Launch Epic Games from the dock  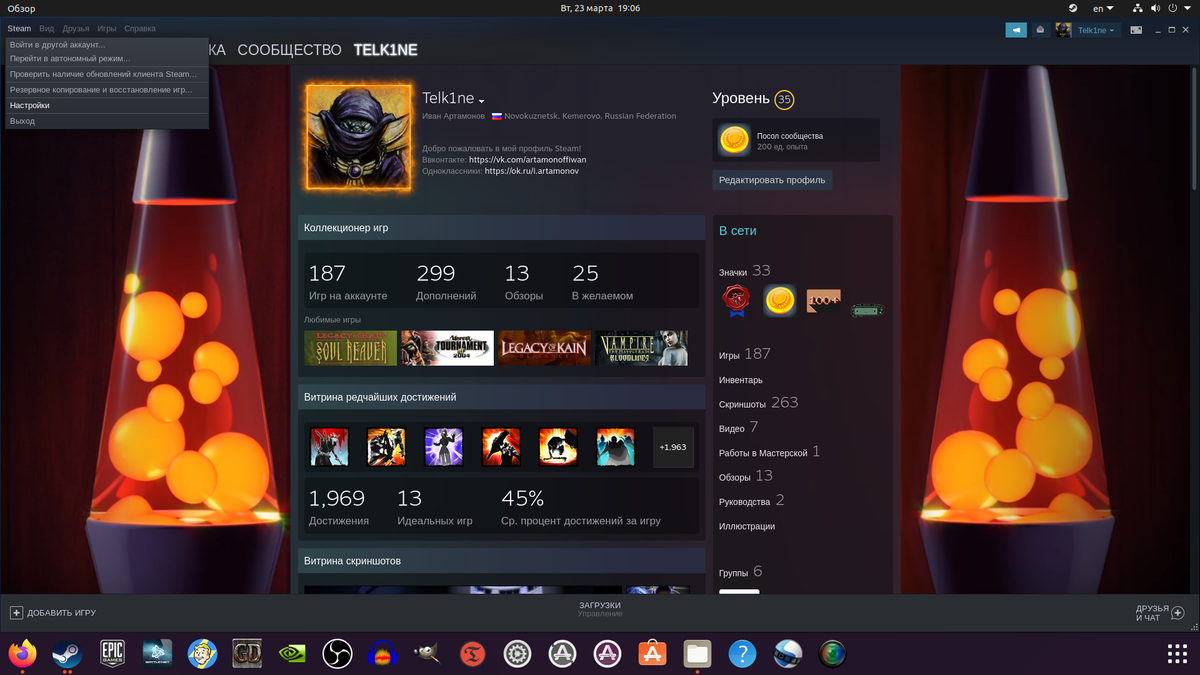pos(112,654)
